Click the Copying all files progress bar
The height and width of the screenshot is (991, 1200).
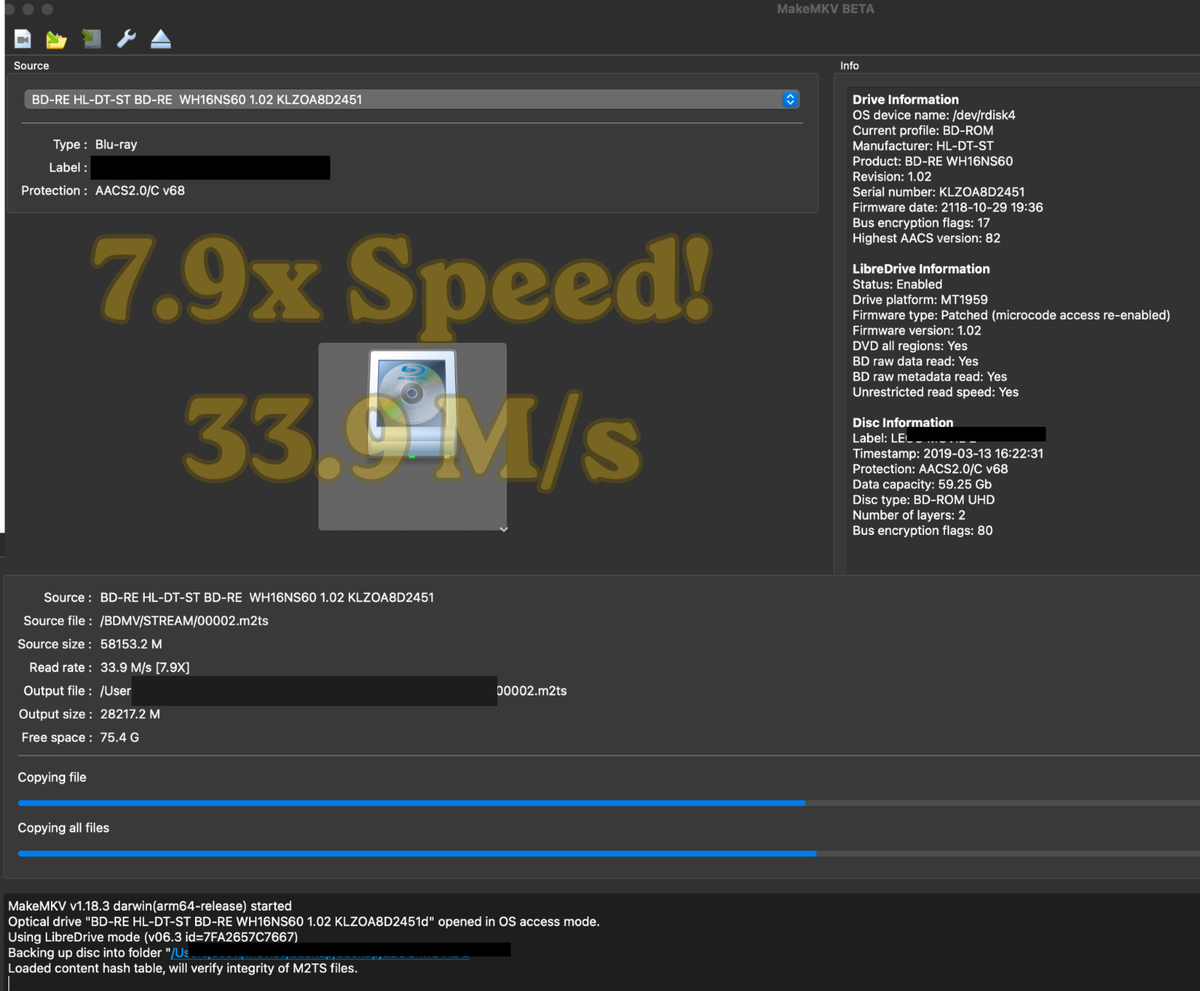click(608, 853)
